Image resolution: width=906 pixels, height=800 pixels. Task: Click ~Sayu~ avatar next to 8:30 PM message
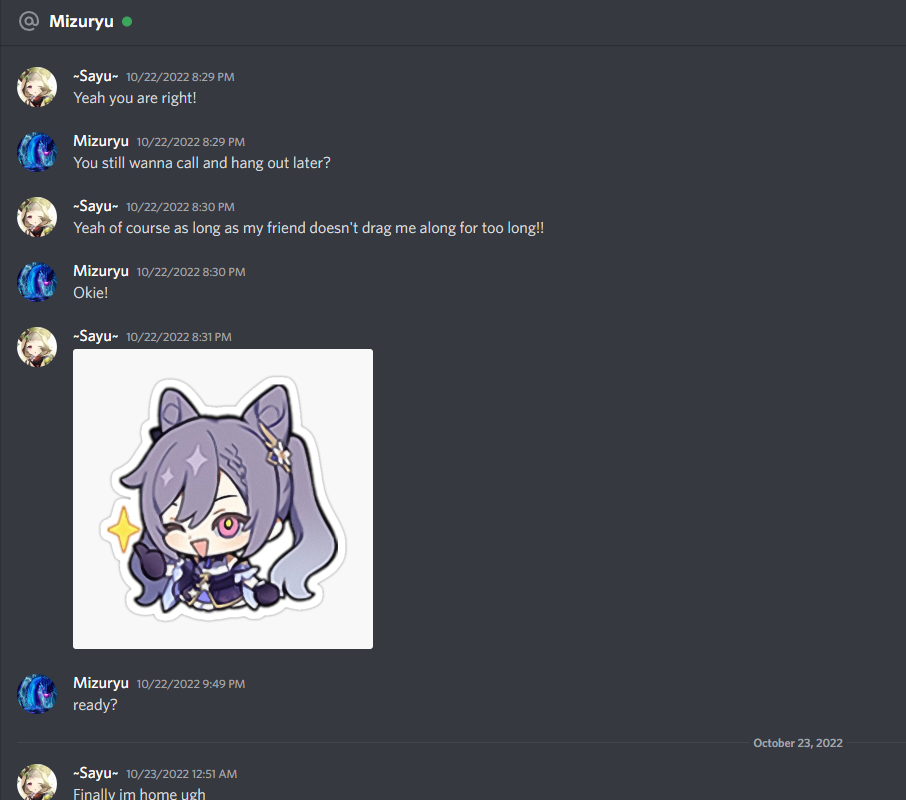coord(37,217)
